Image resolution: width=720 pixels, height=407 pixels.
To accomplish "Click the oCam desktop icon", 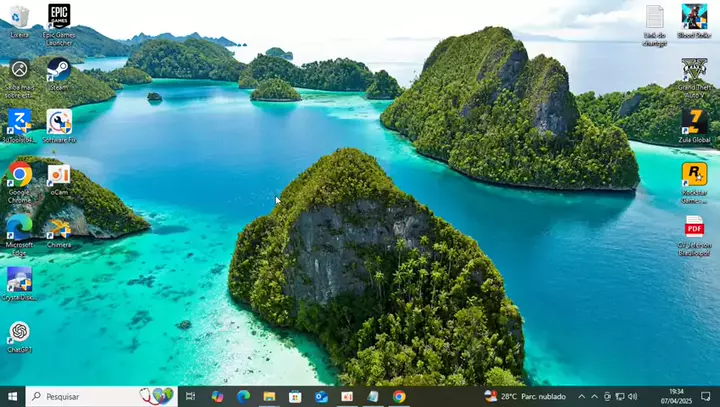I will 59,175.
